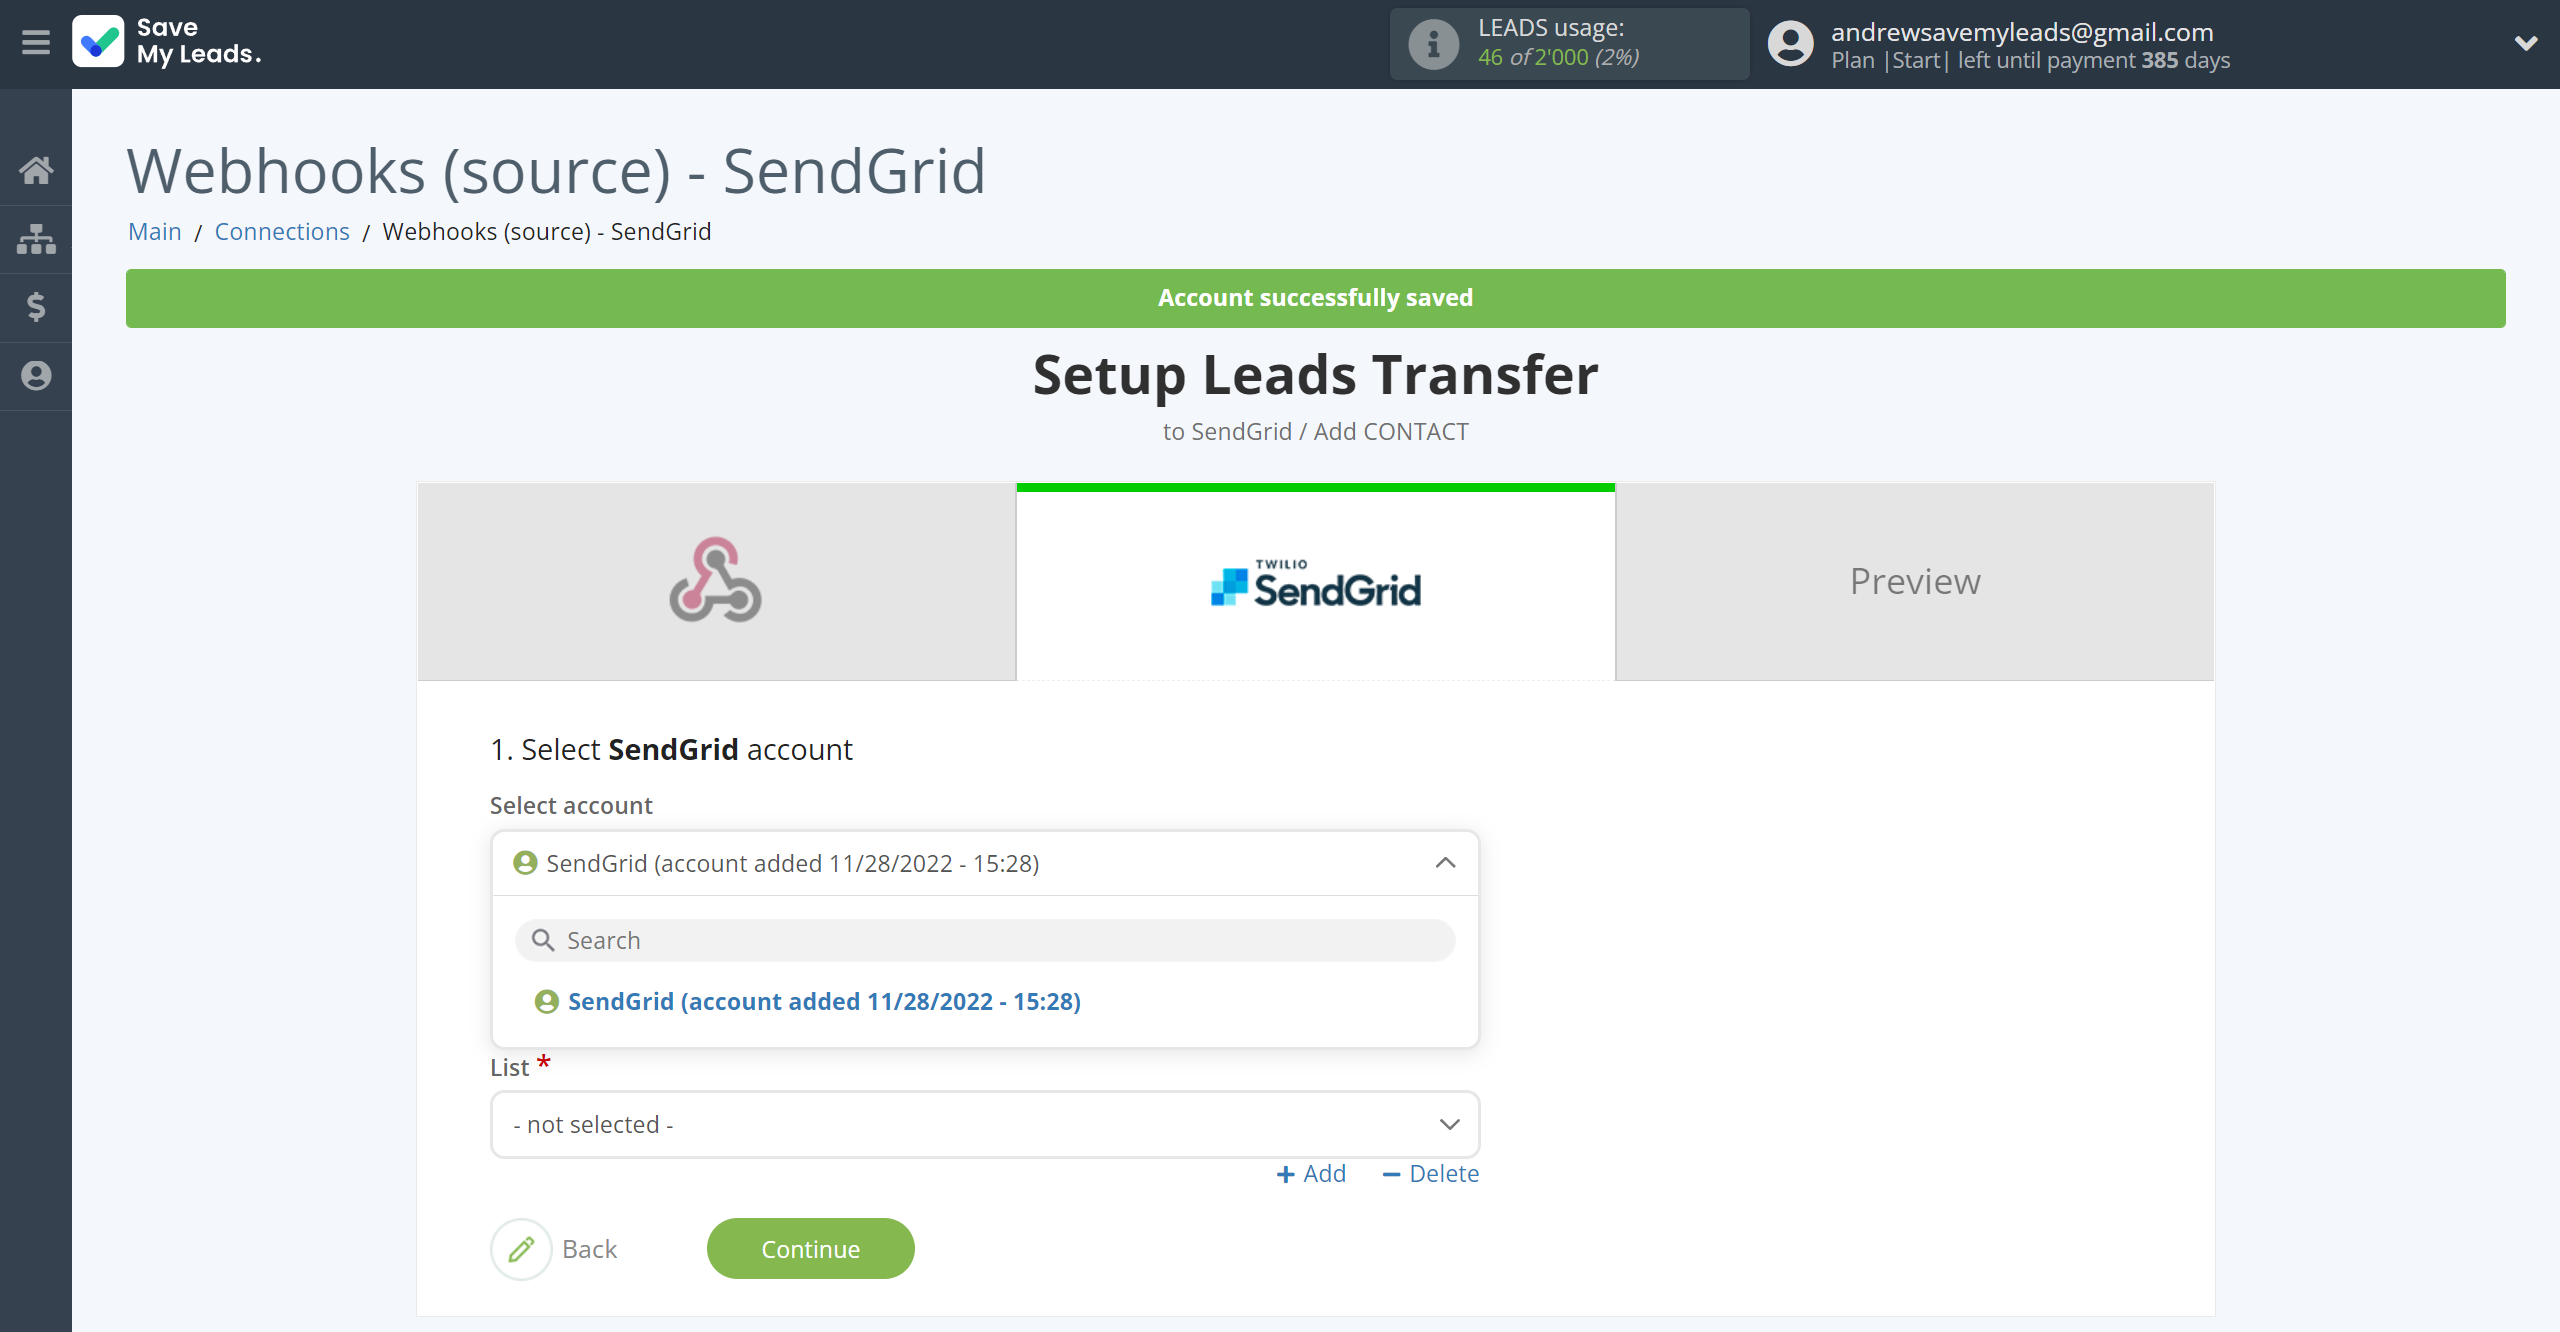Click the Search input field
Viewport: 2560px width, 1332px height.
(985, 939)
